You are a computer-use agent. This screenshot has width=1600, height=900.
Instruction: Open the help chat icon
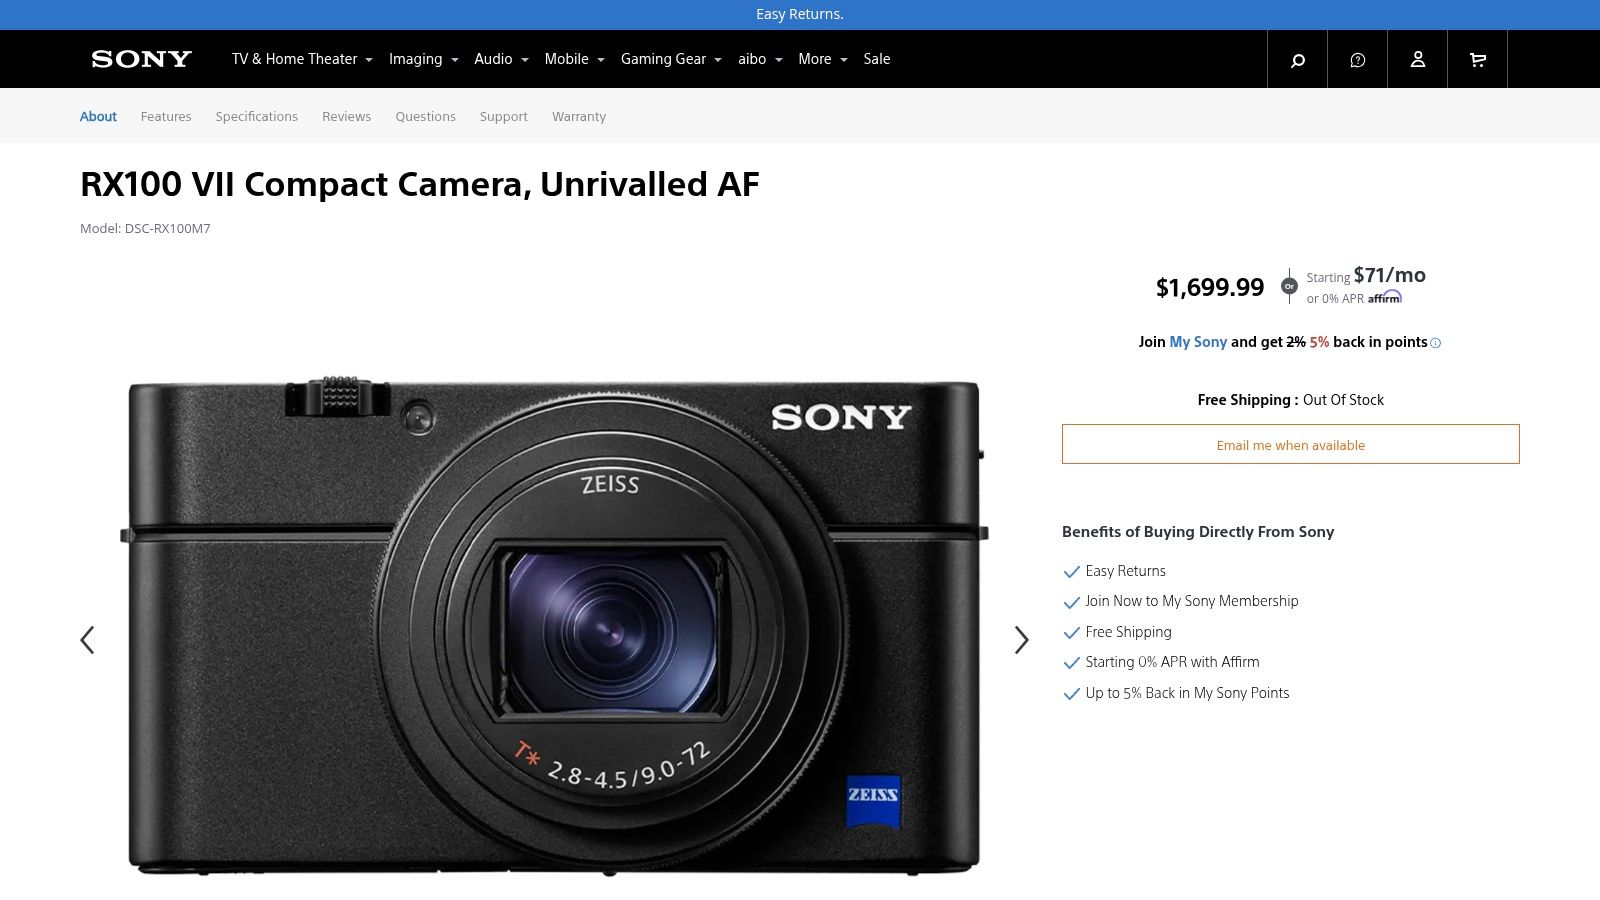pyautogui.click(x=1357, y=59)
